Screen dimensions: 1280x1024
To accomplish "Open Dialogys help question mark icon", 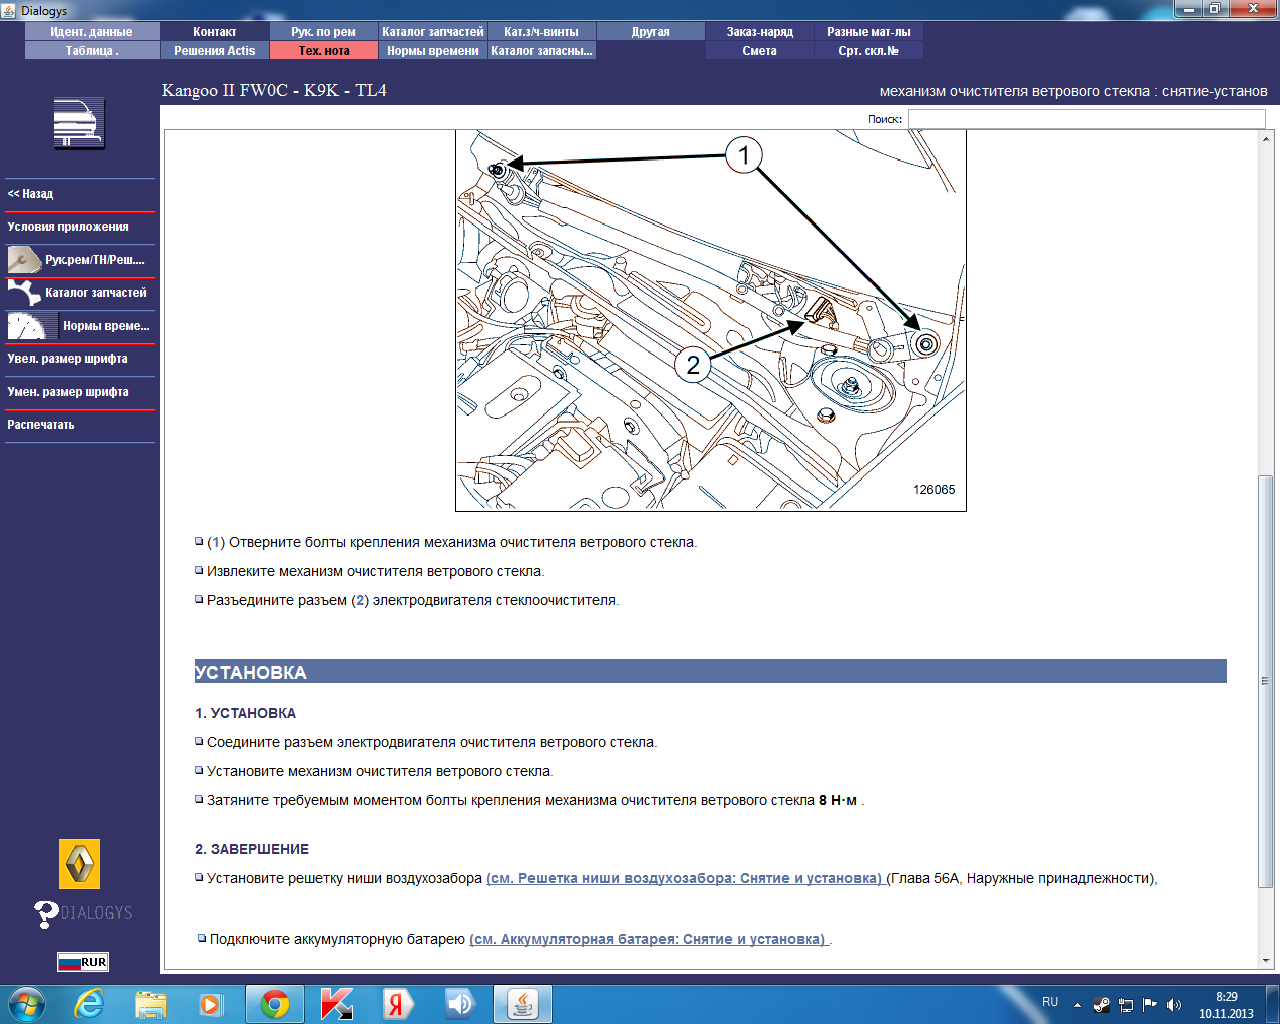I will tap(46, 914).
